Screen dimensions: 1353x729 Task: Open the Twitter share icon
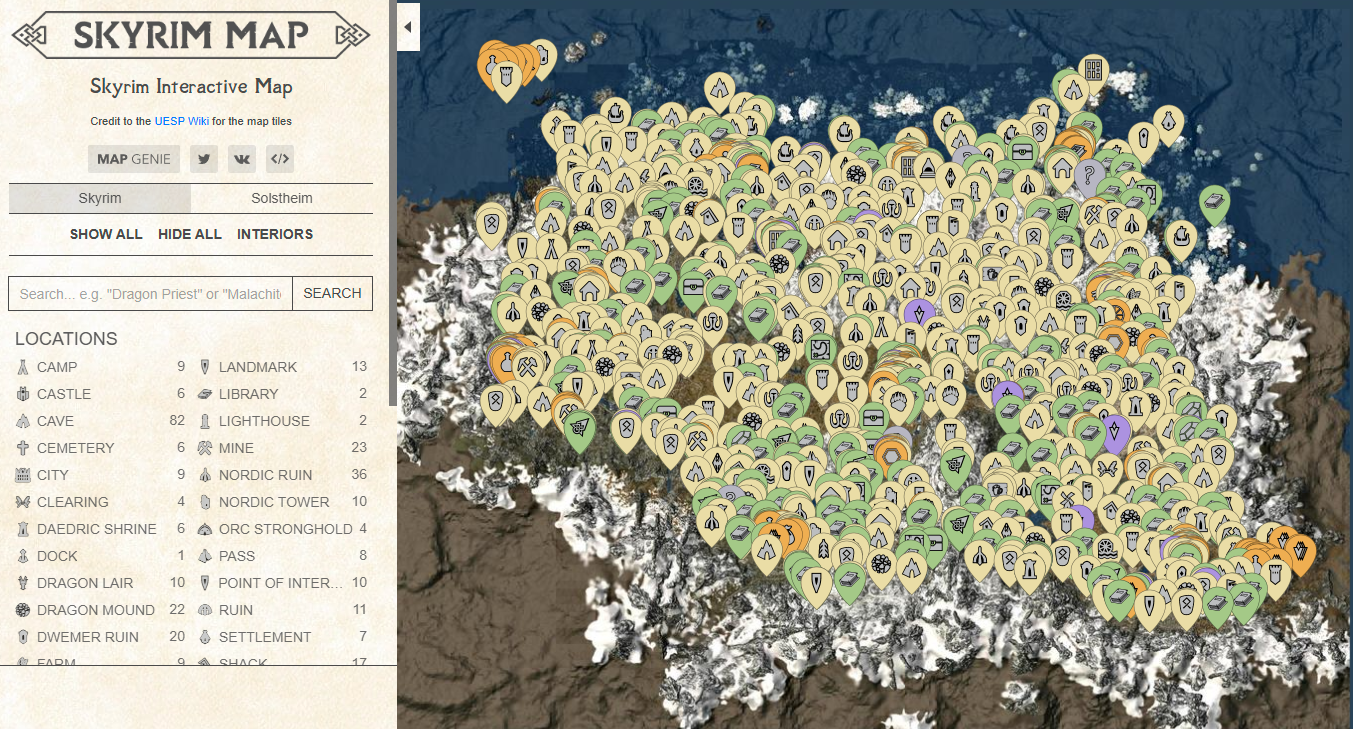(204, 159)
